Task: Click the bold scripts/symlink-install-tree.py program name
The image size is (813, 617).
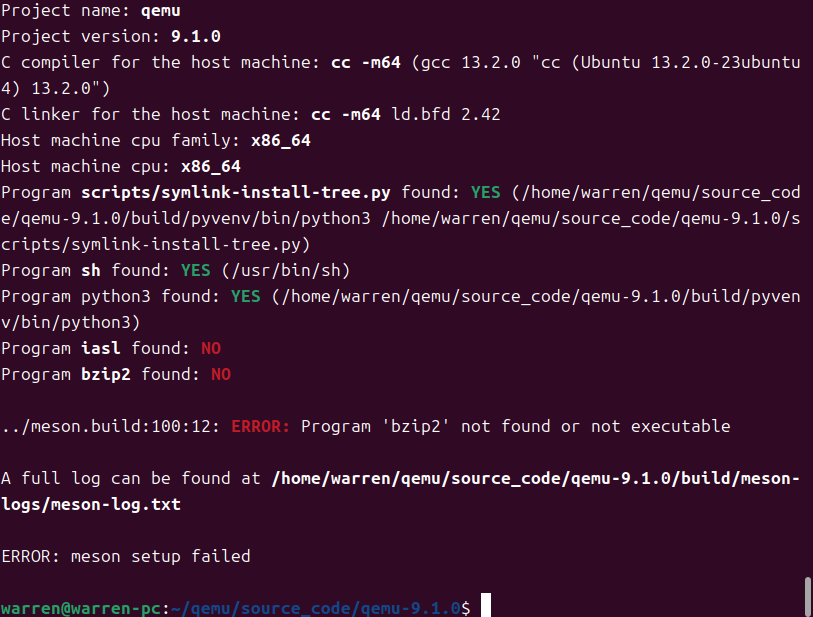Action: click(235, 192)
